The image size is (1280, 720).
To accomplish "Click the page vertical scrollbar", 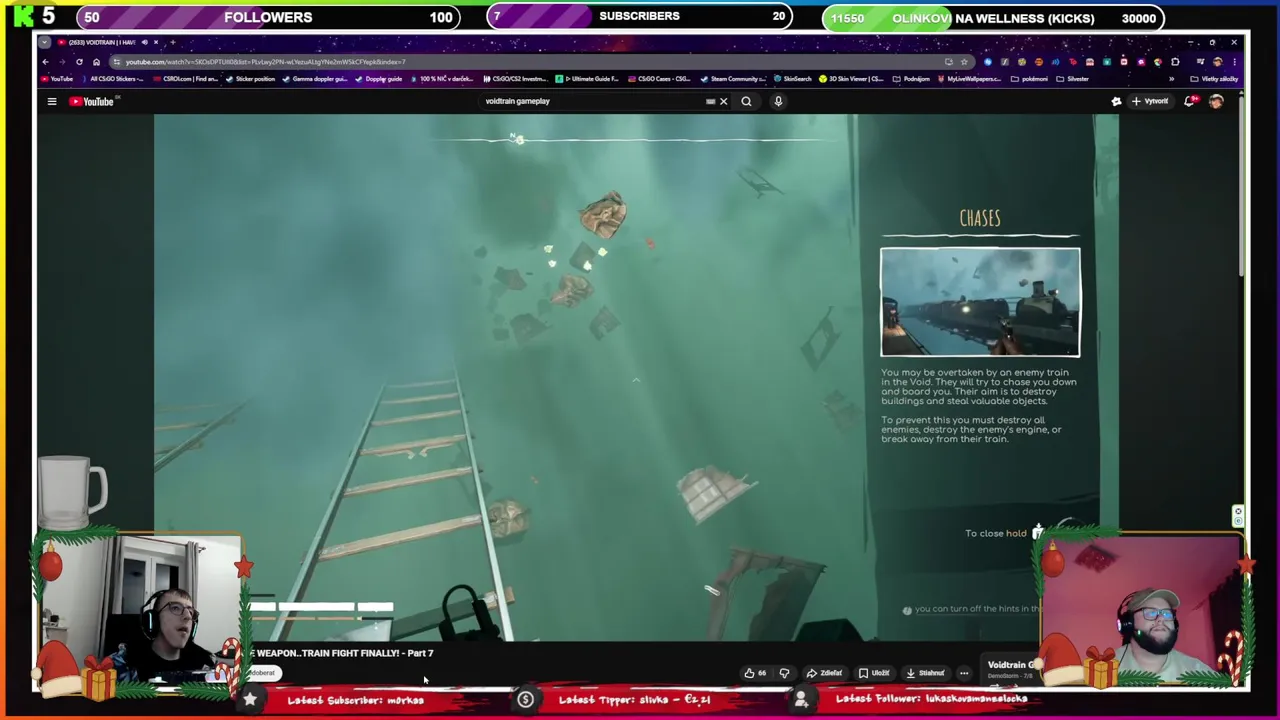I will click(1241, 185).
